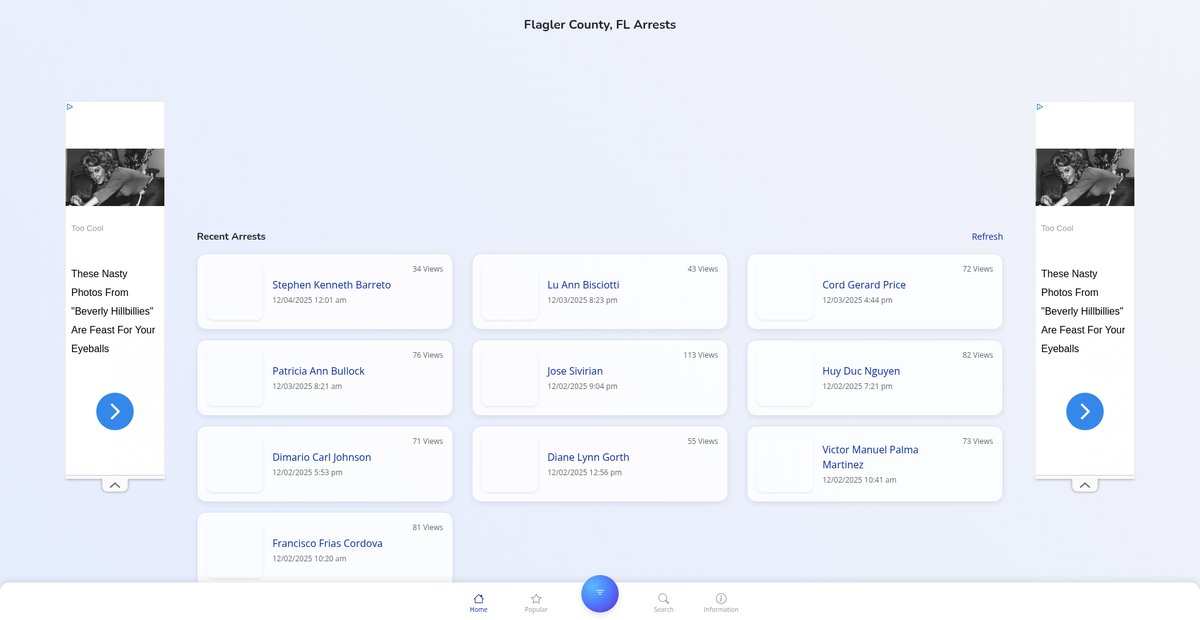1200x620 pixels.
Task: Click the left AdChoices triangle icon
Action: [x=70, y=106]
